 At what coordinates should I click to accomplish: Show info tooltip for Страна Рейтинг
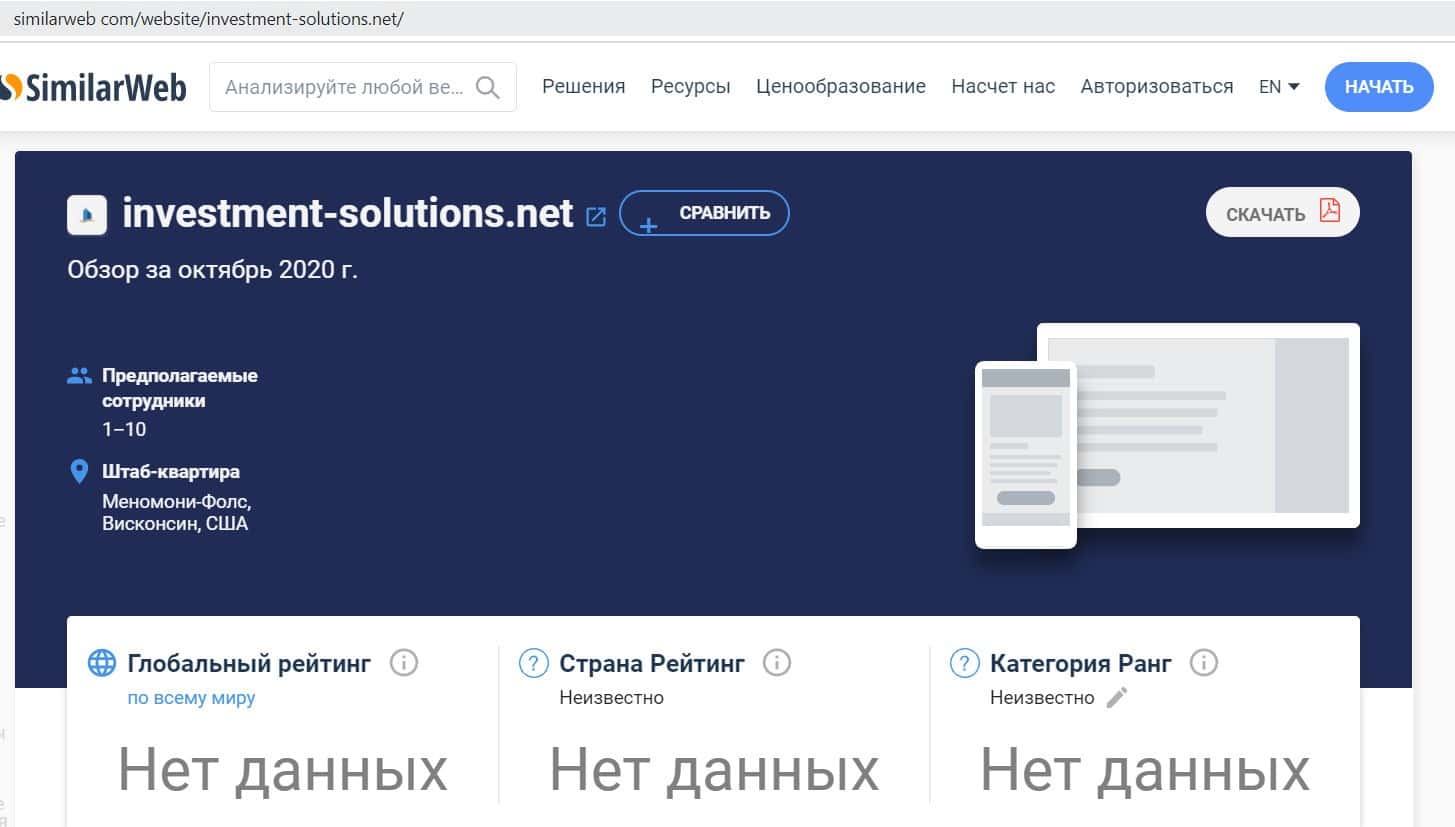777,662
